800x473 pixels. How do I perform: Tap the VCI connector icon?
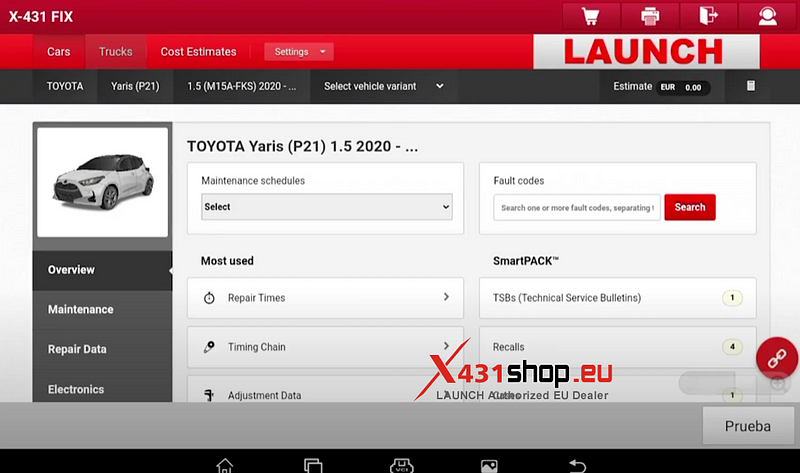click(x=402, y=465)
